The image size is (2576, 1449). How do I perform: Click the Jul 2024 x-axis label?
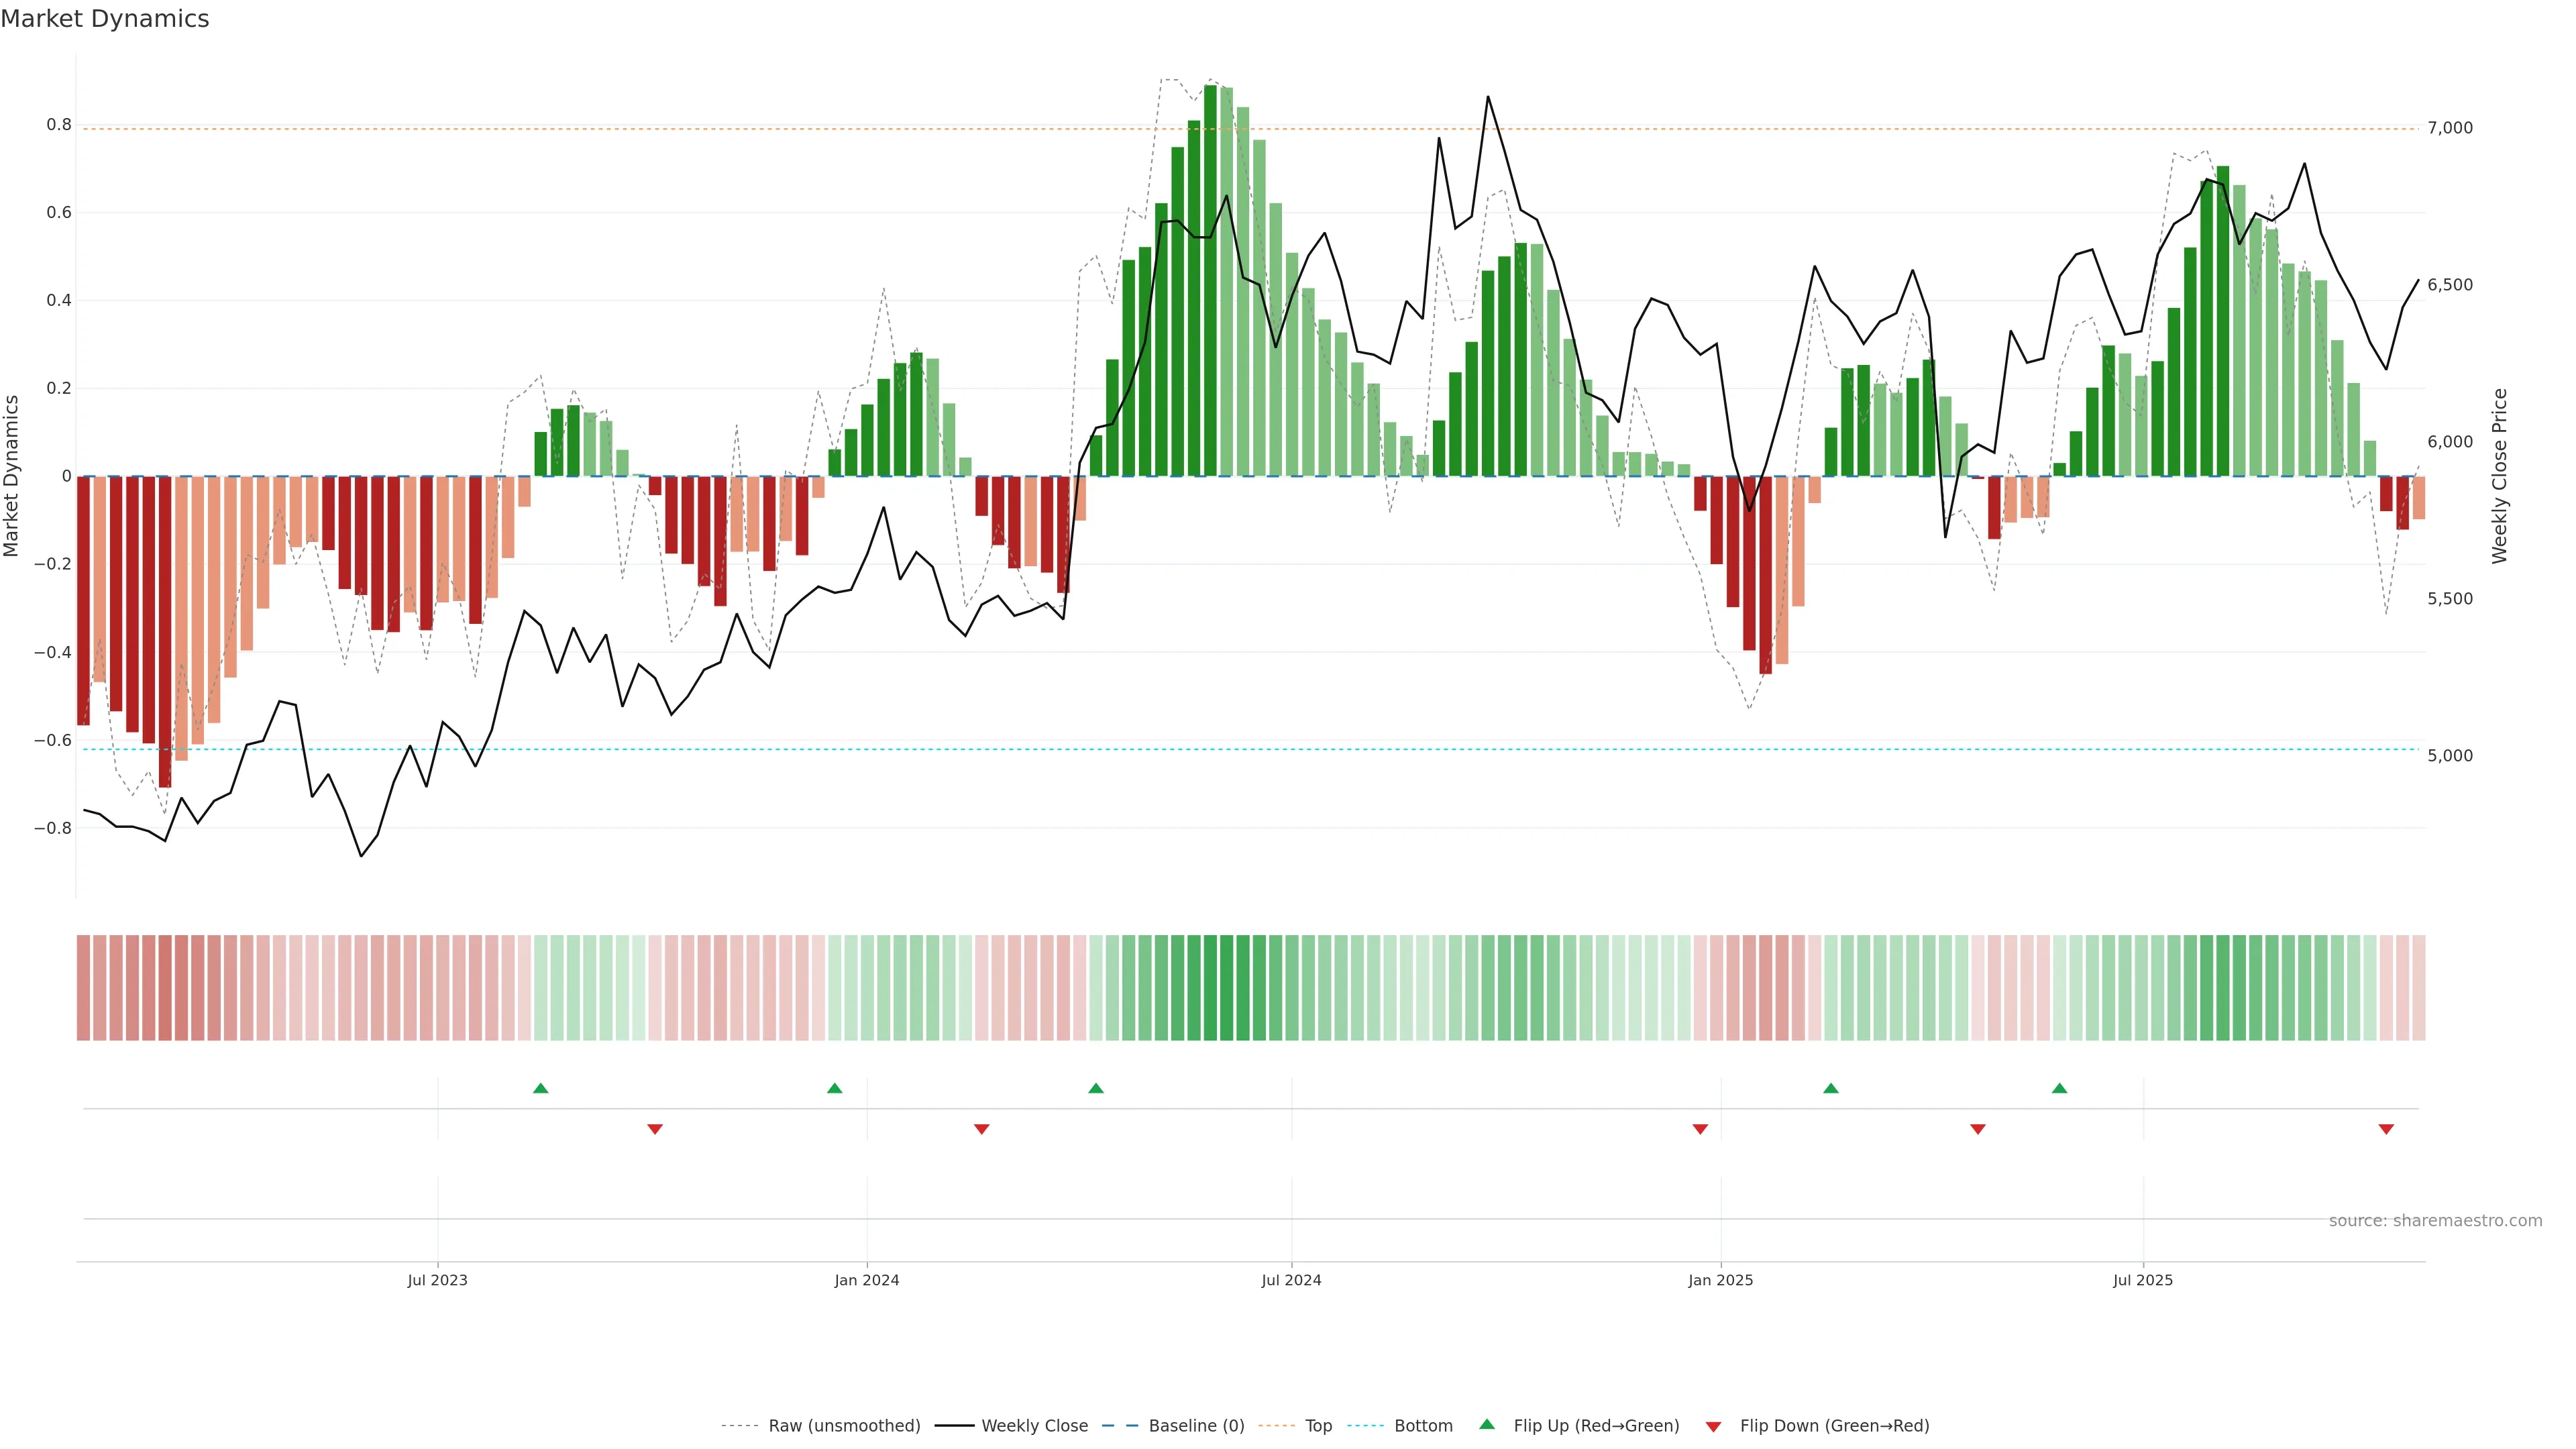click(1291, 1280)
